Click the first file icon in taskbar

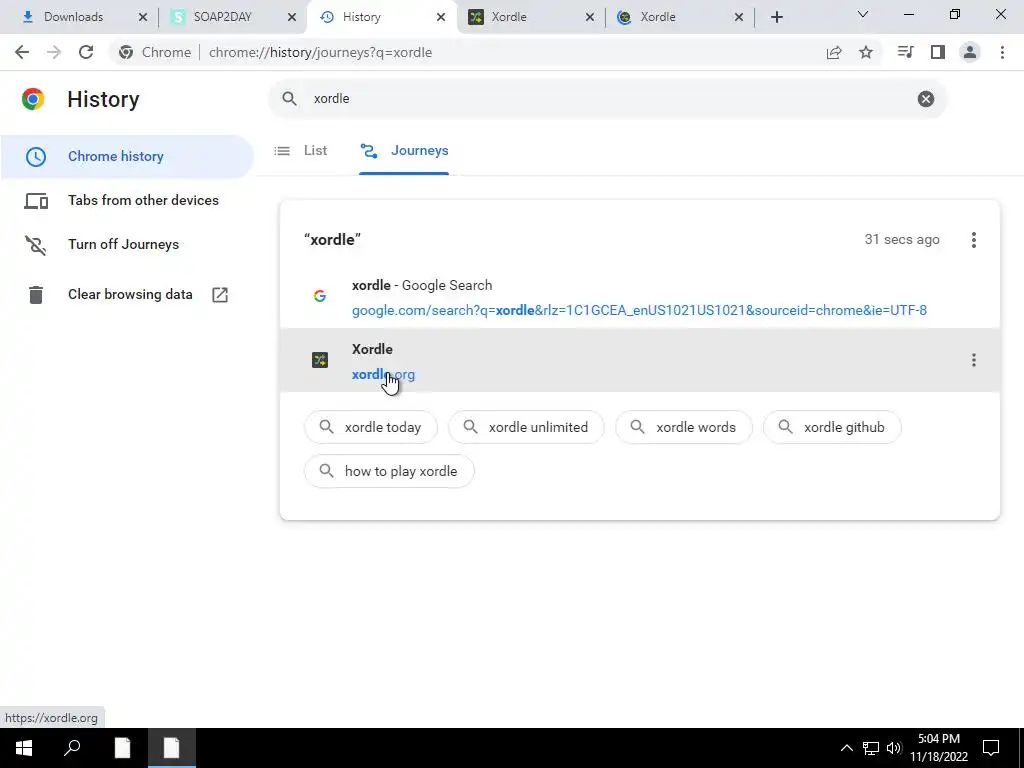(122, 748)
